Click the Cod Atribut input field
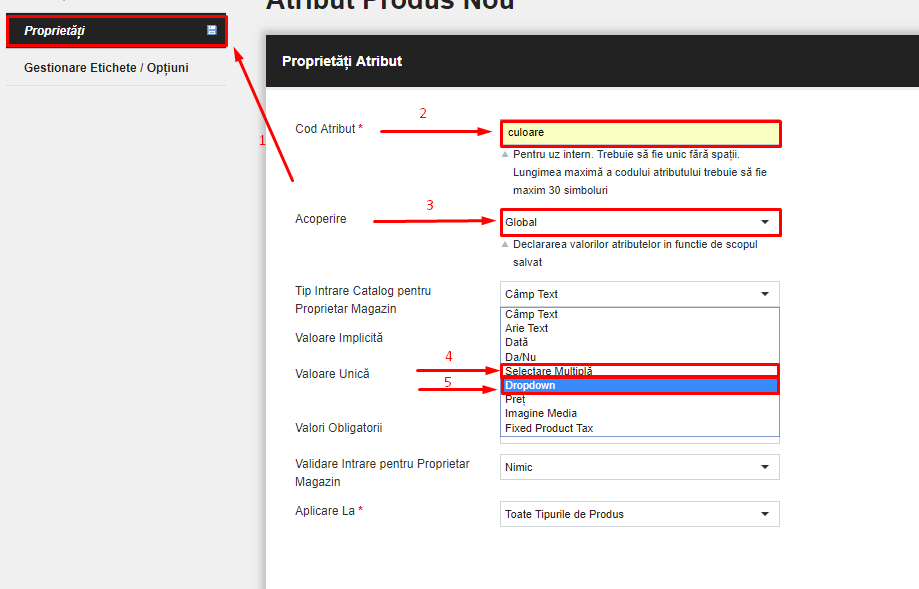The height and width of the screenshot is (589, 919). click(641, 133)
